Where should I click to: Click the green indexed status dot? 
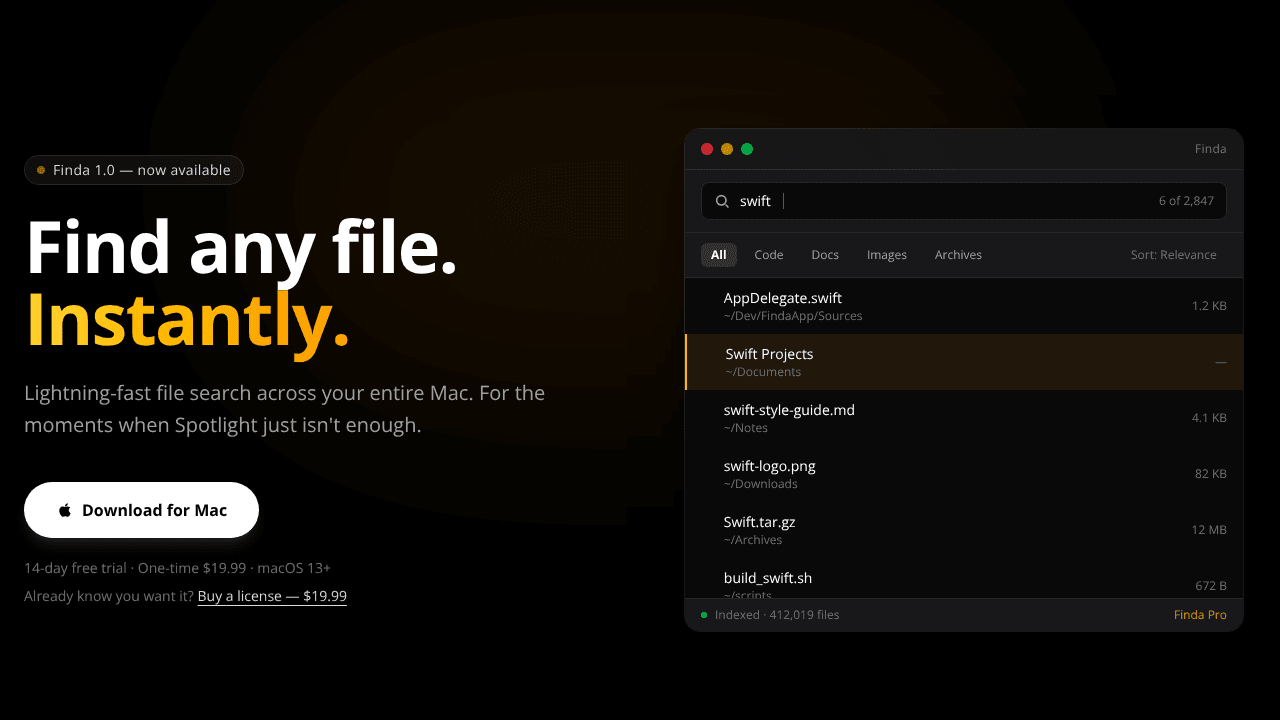click(704, 615)
